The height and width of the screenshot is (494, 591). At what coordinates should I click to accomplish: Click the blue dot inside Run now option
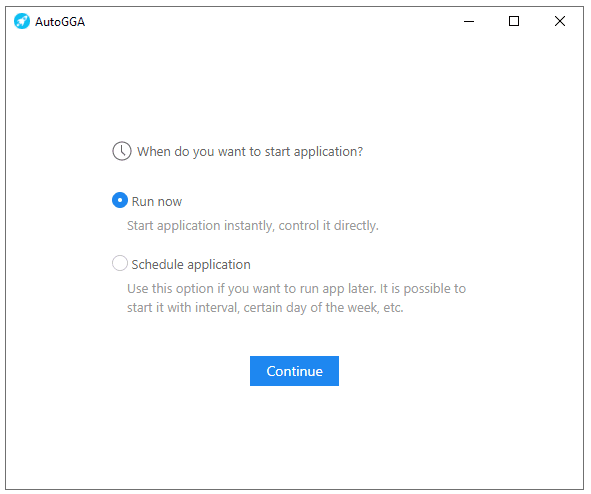pos(120,200)
